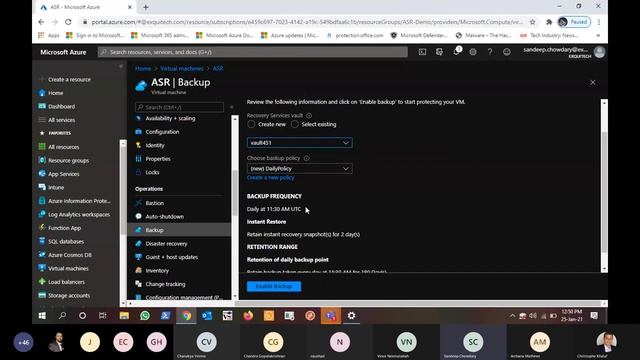Reload the Azure portal page

[68, 22]
